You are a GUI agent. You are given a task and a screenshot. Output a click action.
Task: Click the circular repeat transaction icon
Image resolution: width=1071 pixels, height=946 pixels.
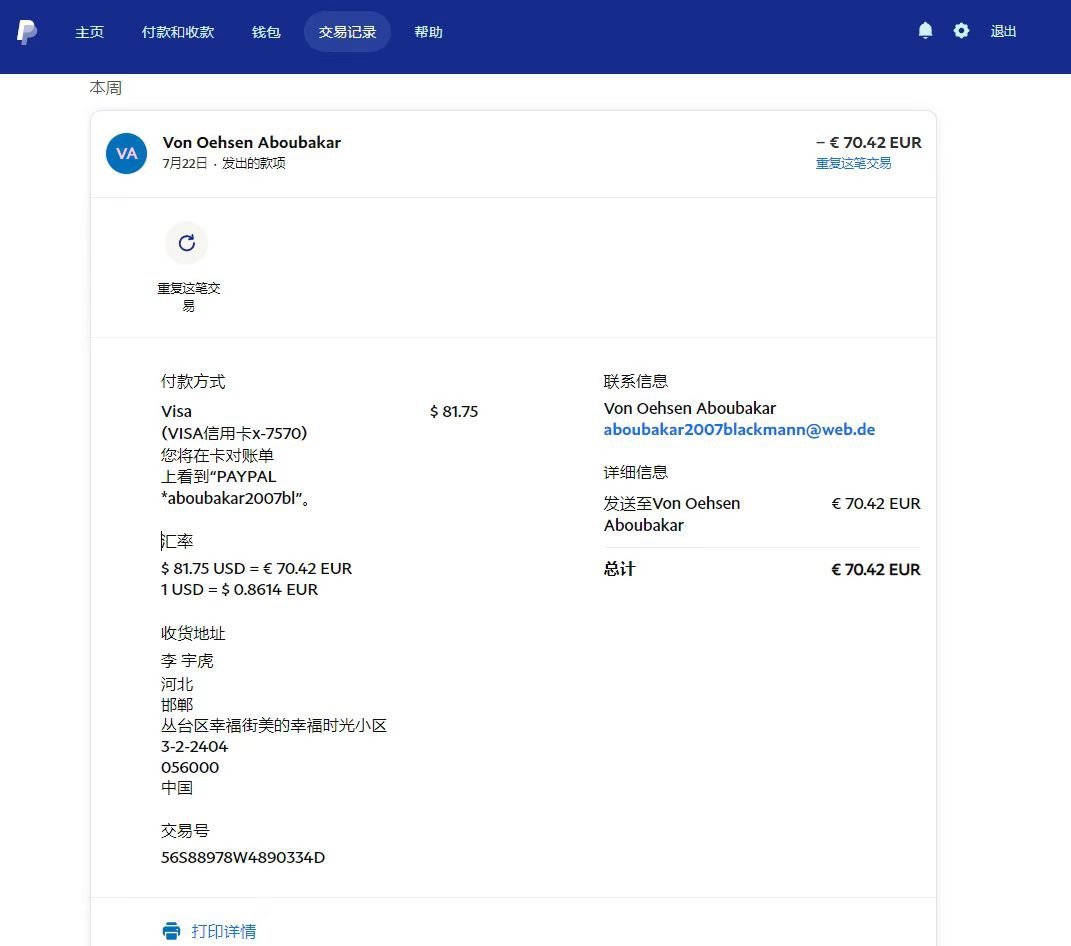tap(186, 243)
